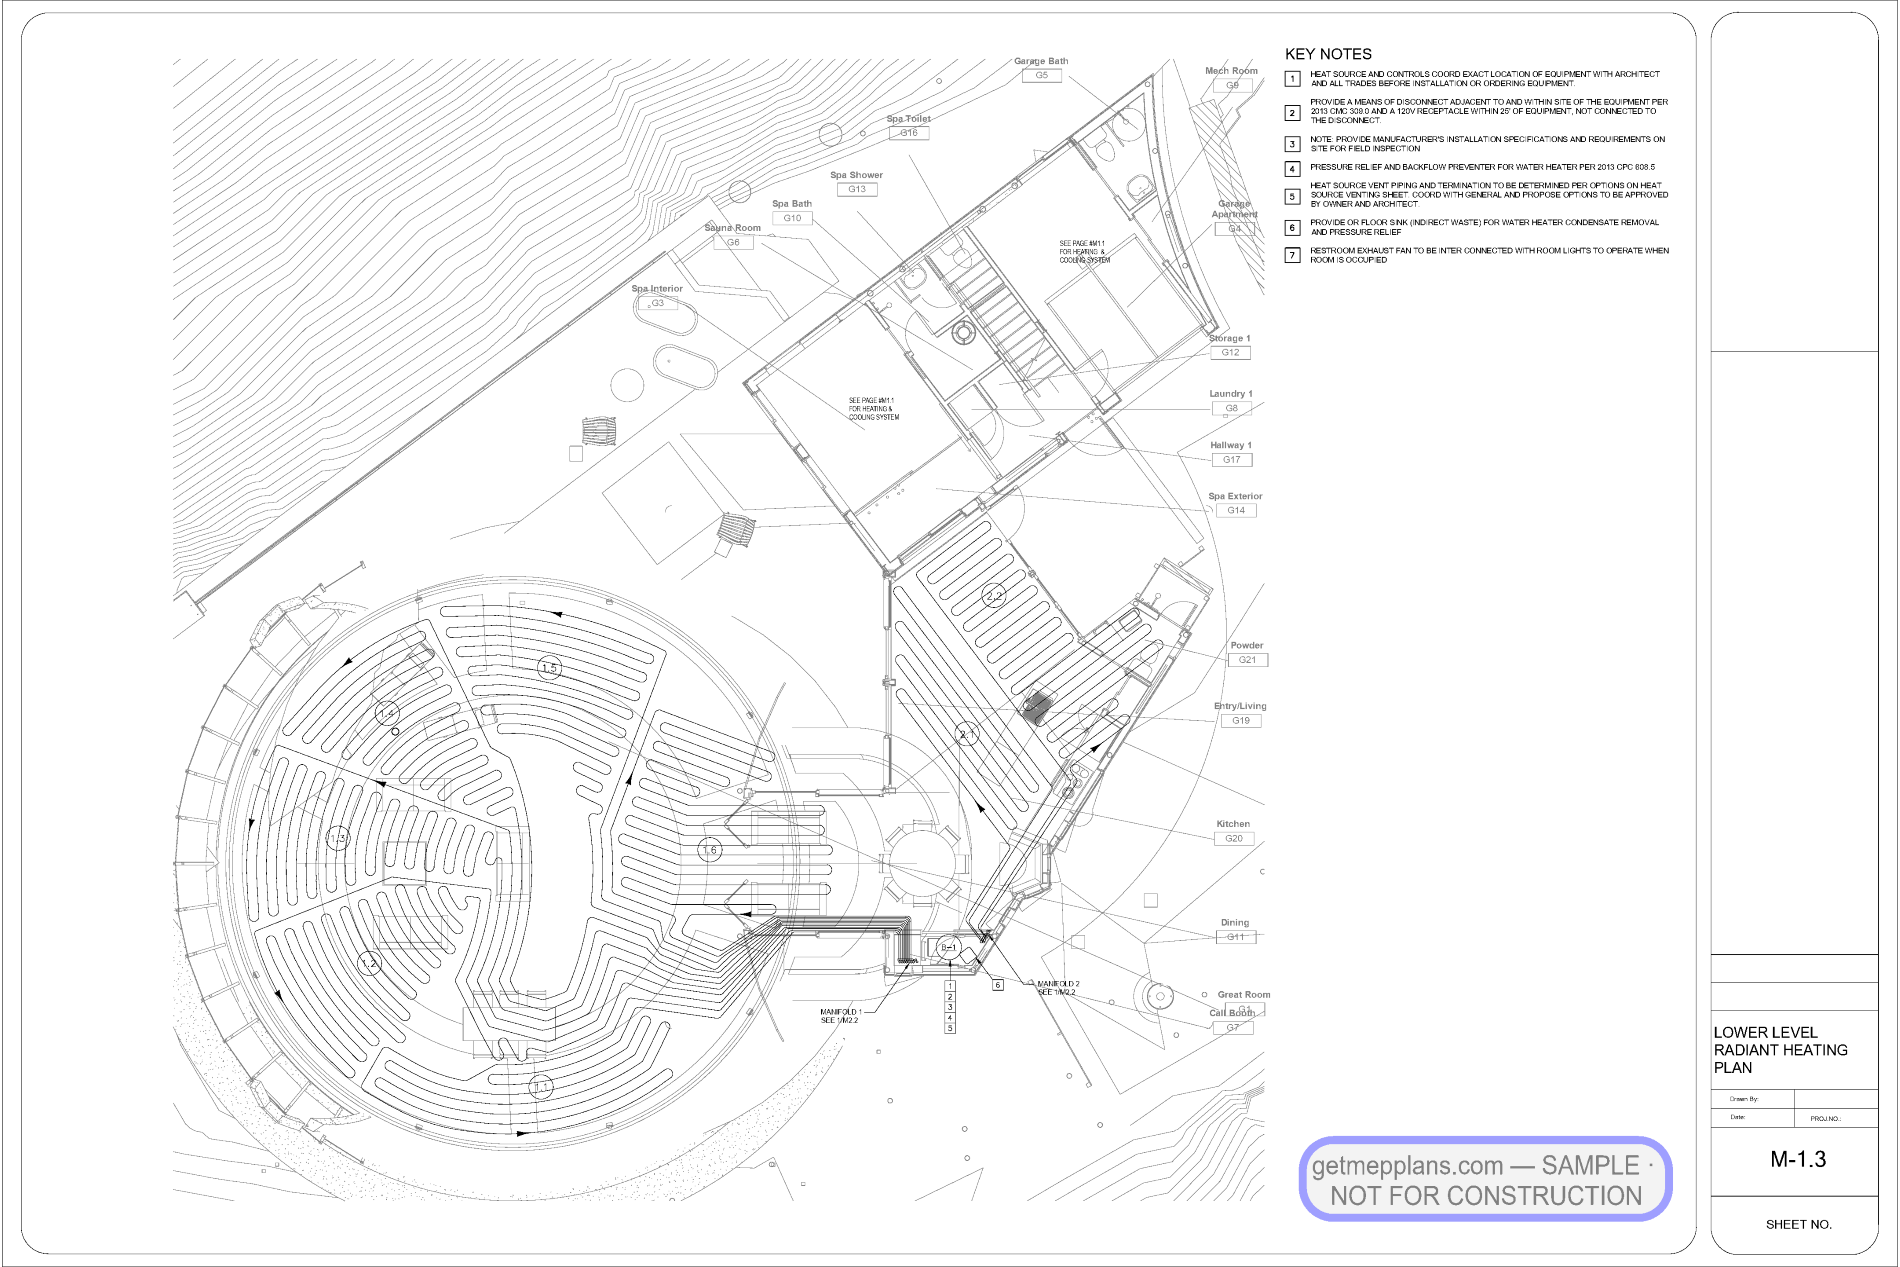
Task: Select the G10 room tag
Action: tap(792, 218)
